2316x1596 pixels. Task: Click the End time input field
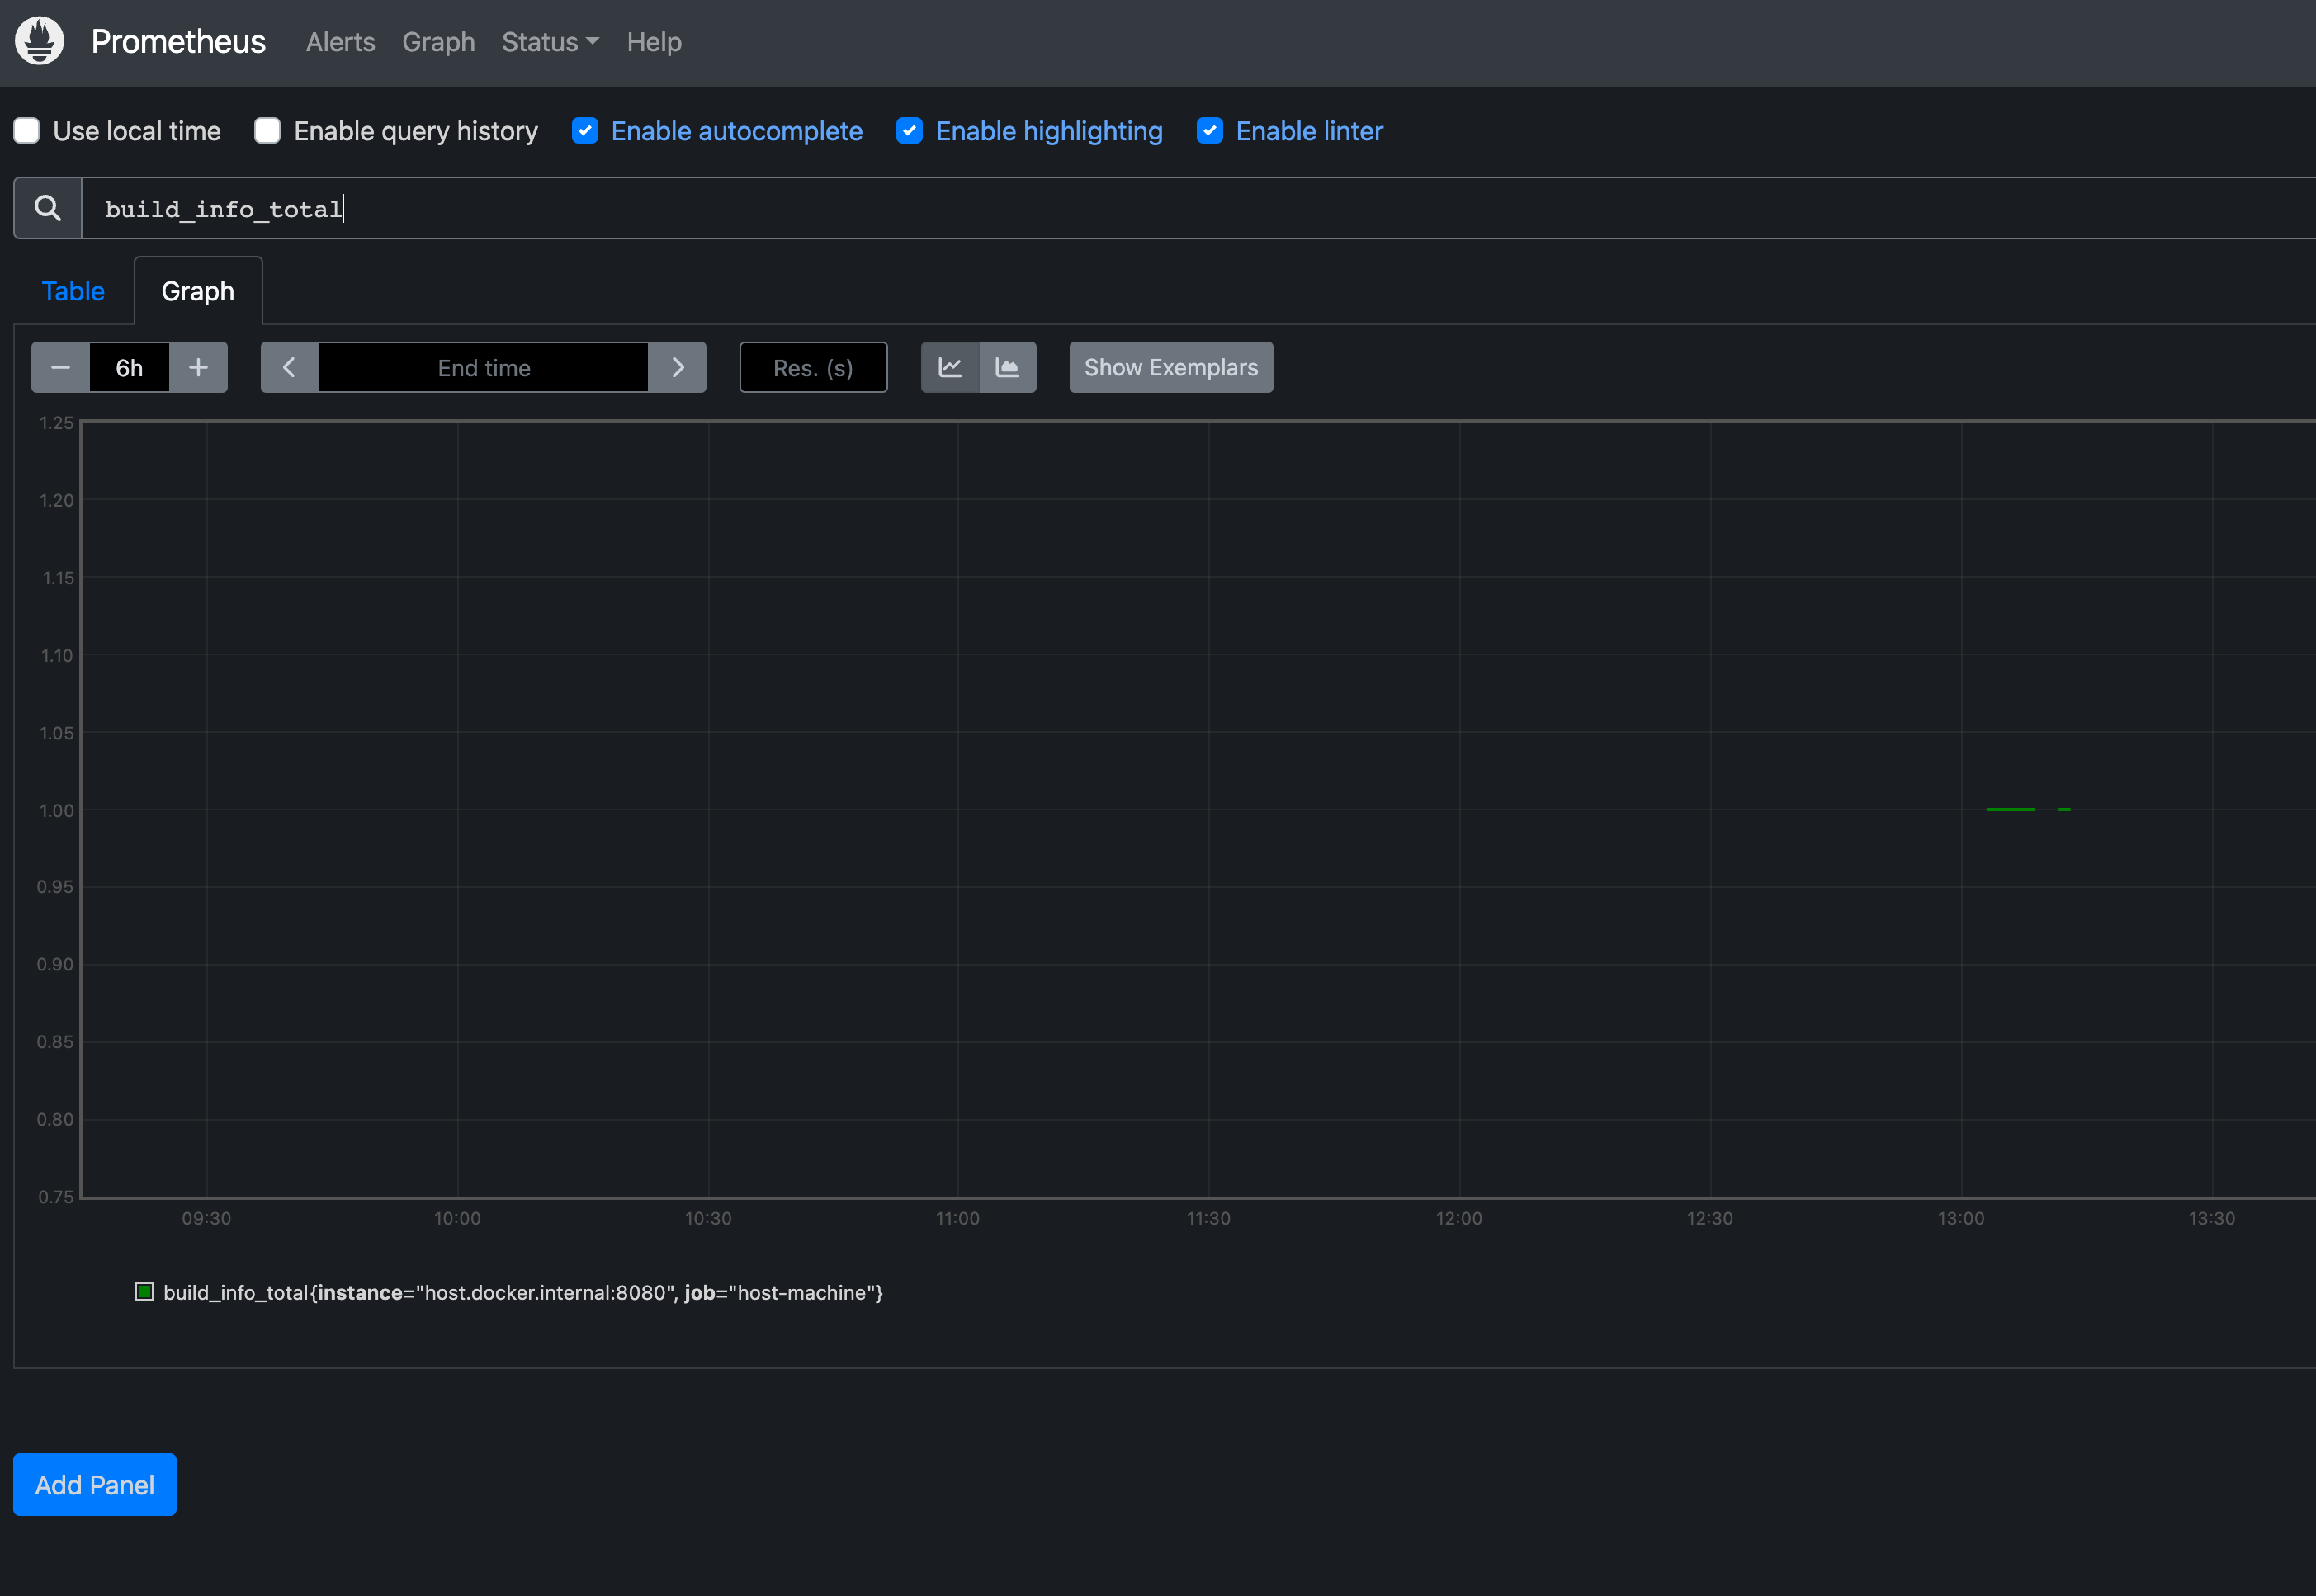(x=483, y=367)
